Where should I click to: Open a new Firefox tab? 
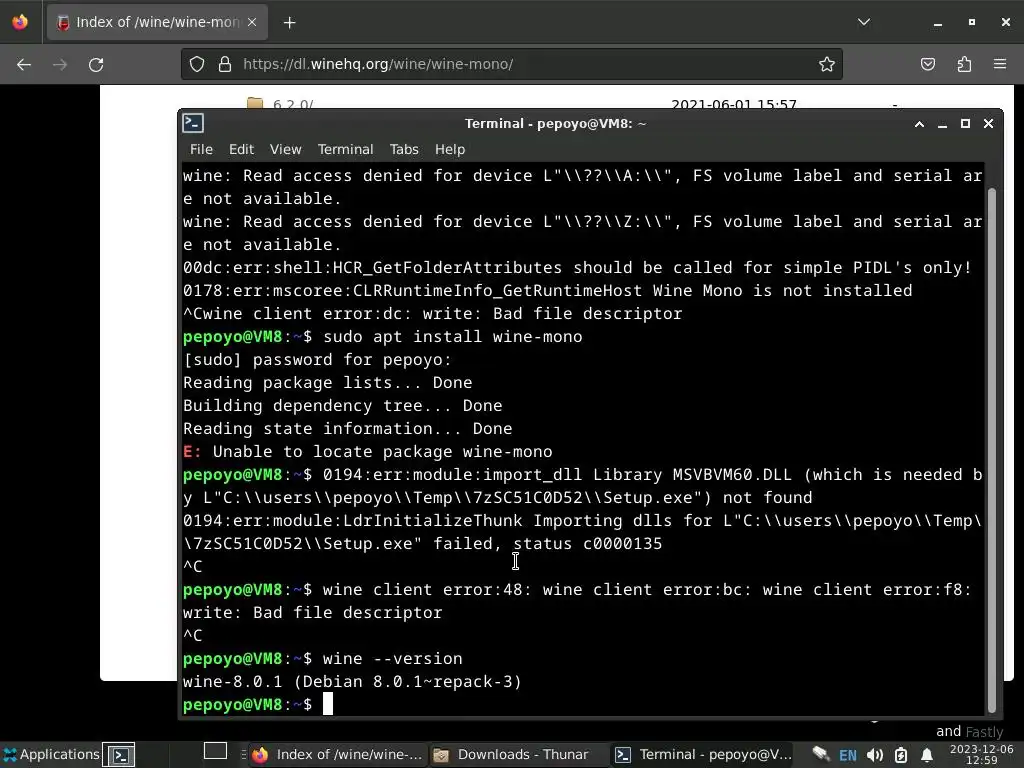click(289, 23)
